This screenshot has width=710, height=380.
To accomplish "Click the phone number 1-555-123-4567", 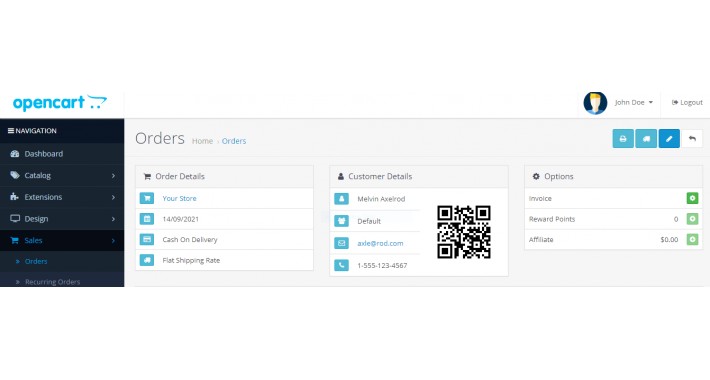I will point(382,265).
